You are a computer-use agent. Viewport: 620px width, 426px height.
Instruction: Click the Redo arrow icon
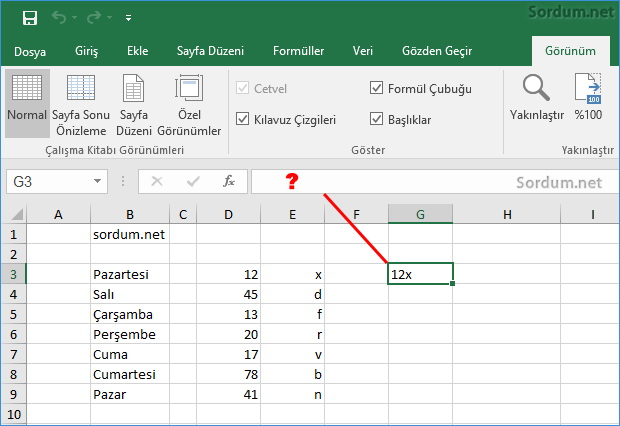pos(94,17)
